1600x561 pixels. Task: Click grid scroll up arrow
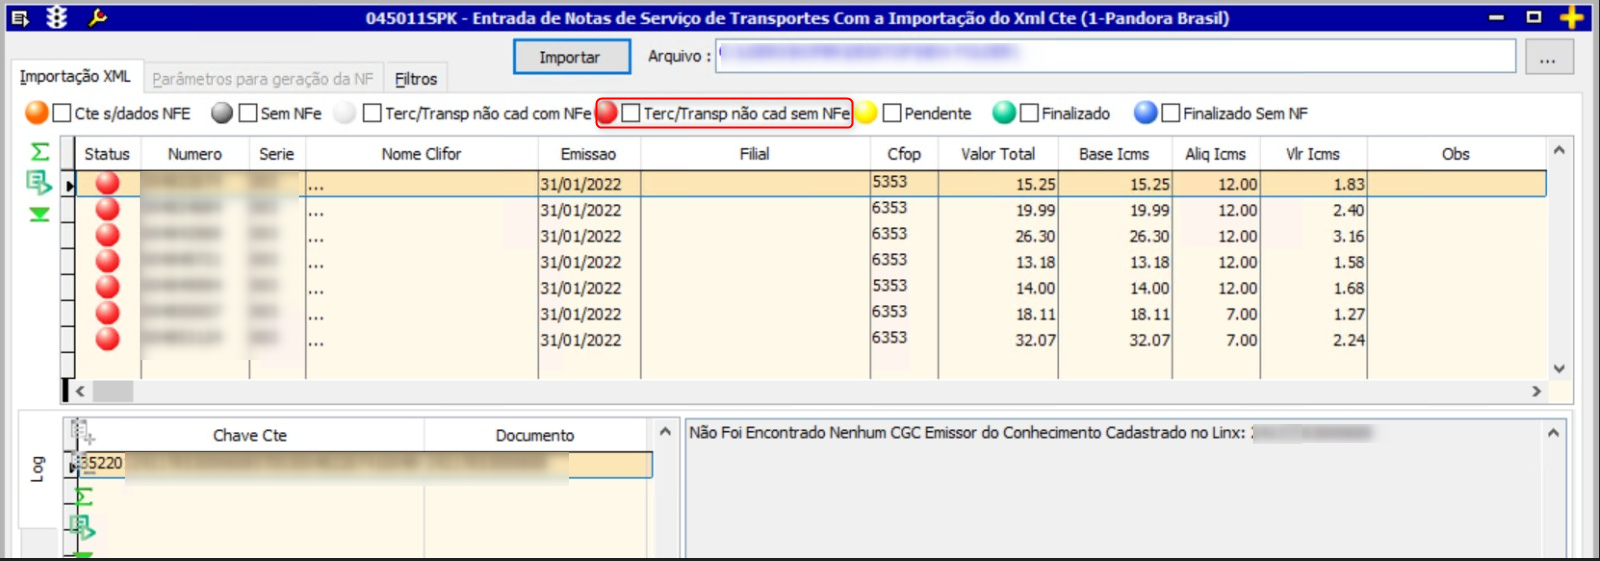(1559, 150)
